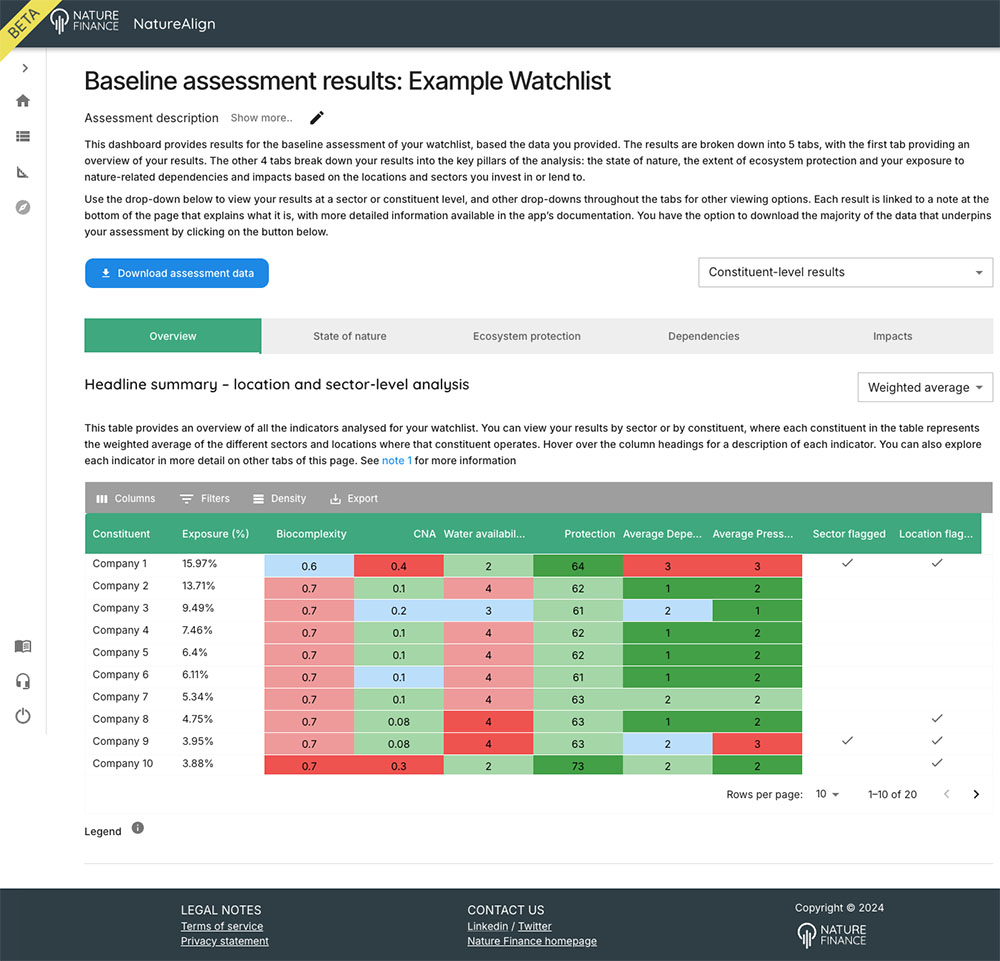
Task: Open the Constituent-level results dropdown
Action: click(845, 272)
